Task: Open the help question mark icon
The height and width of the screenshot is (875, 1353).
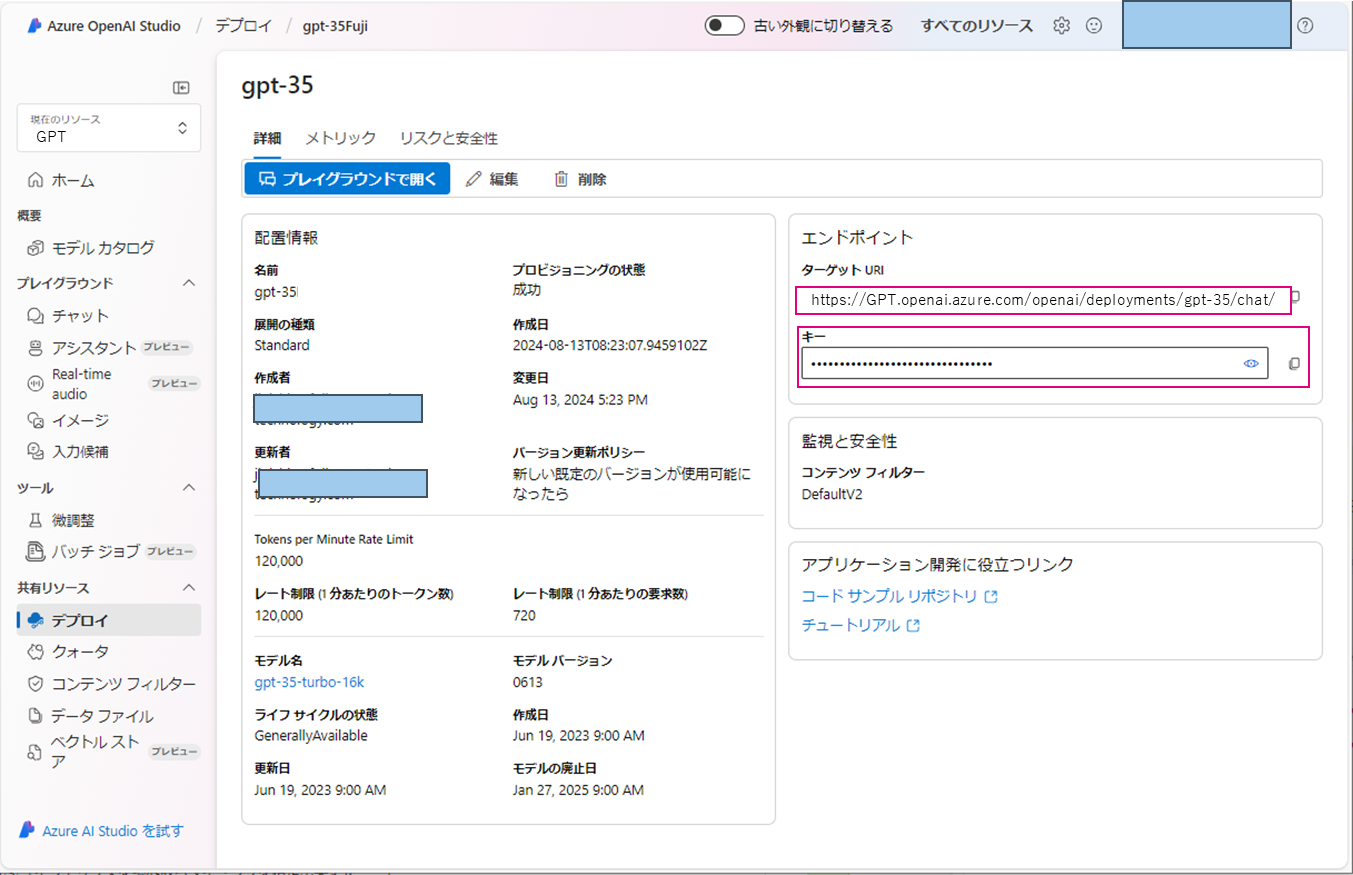Action: click(1305, 26)
